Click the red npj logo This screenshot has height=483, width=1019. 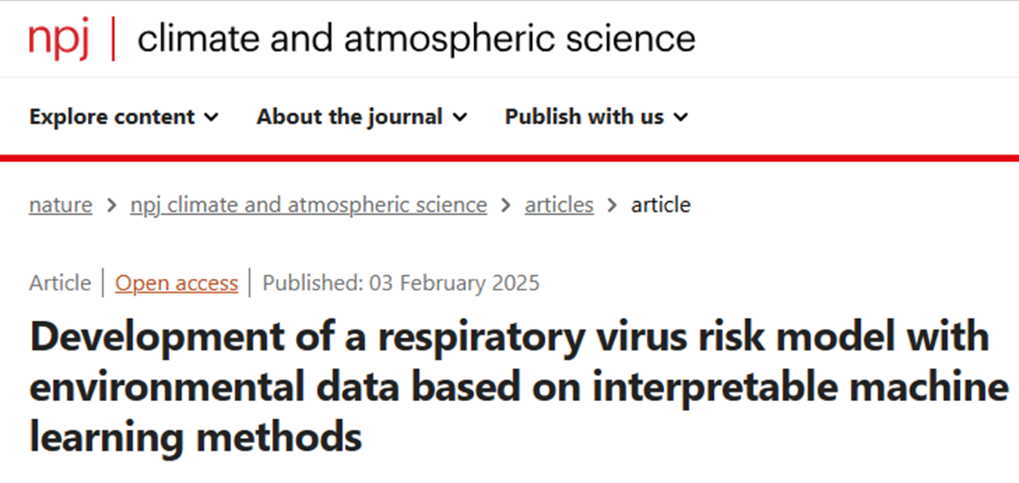(x=59, y=39)
